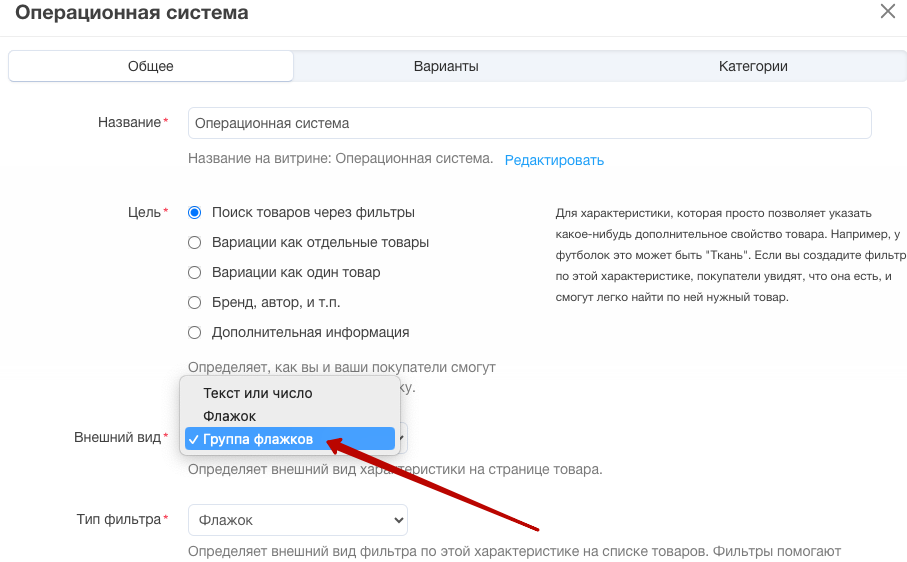Choose Дополнительная информация radio button

click(x=194, y=332)
